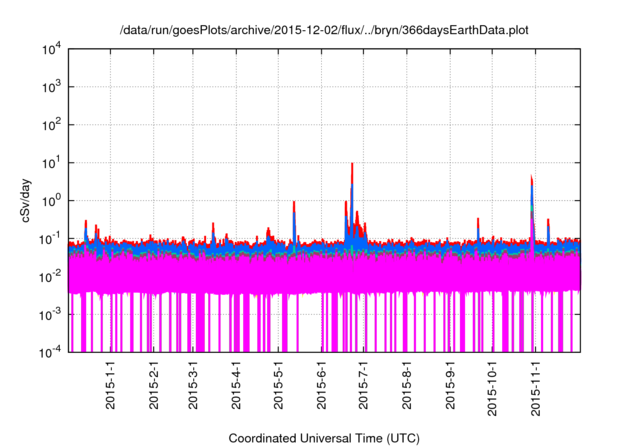Click the 10^4 y-axis tick label
Viewport: 640px width, 448px height.
(x=51, y=50)
